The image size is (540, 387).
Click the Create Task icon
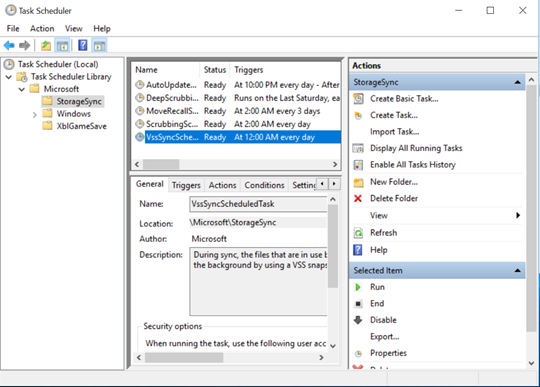[358, 115]
